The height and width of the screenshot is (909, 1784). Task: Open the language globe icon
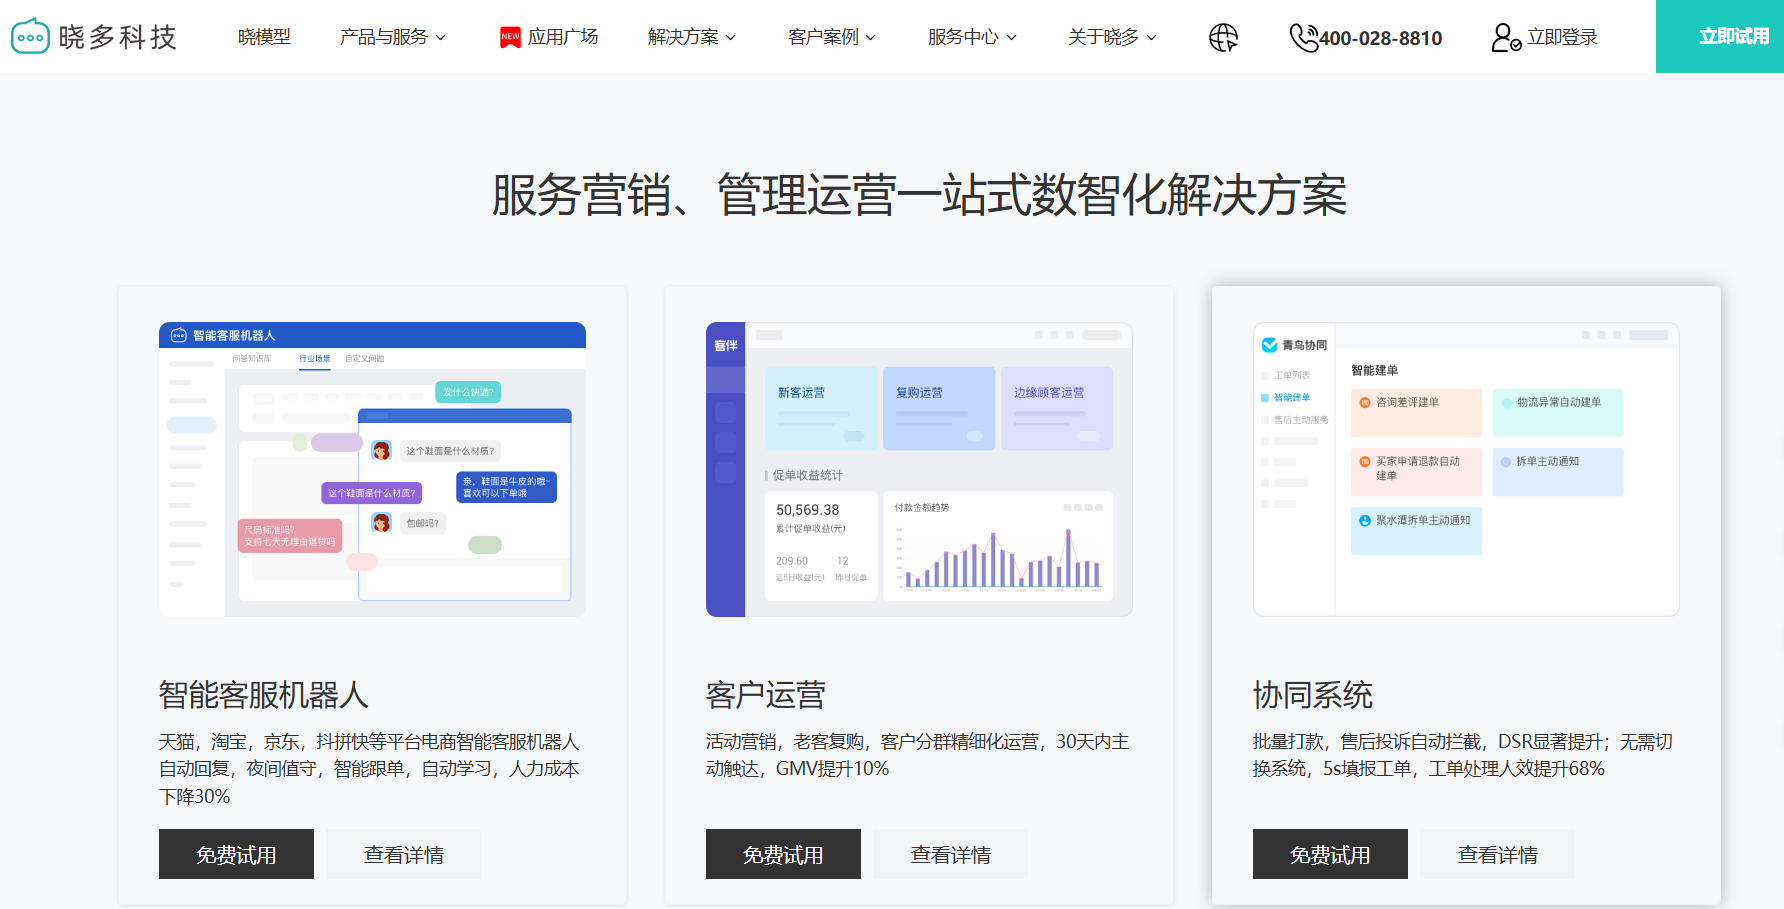click(x=1223, y=37)
